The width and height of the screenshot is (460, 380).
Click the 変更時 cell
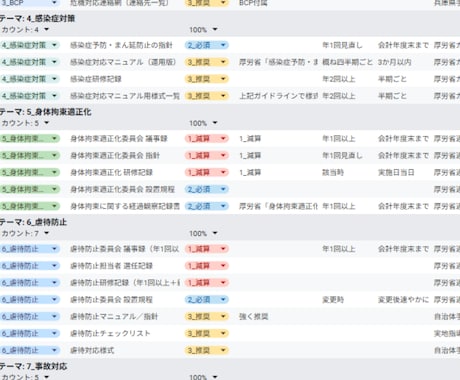(x=333, y=300)
